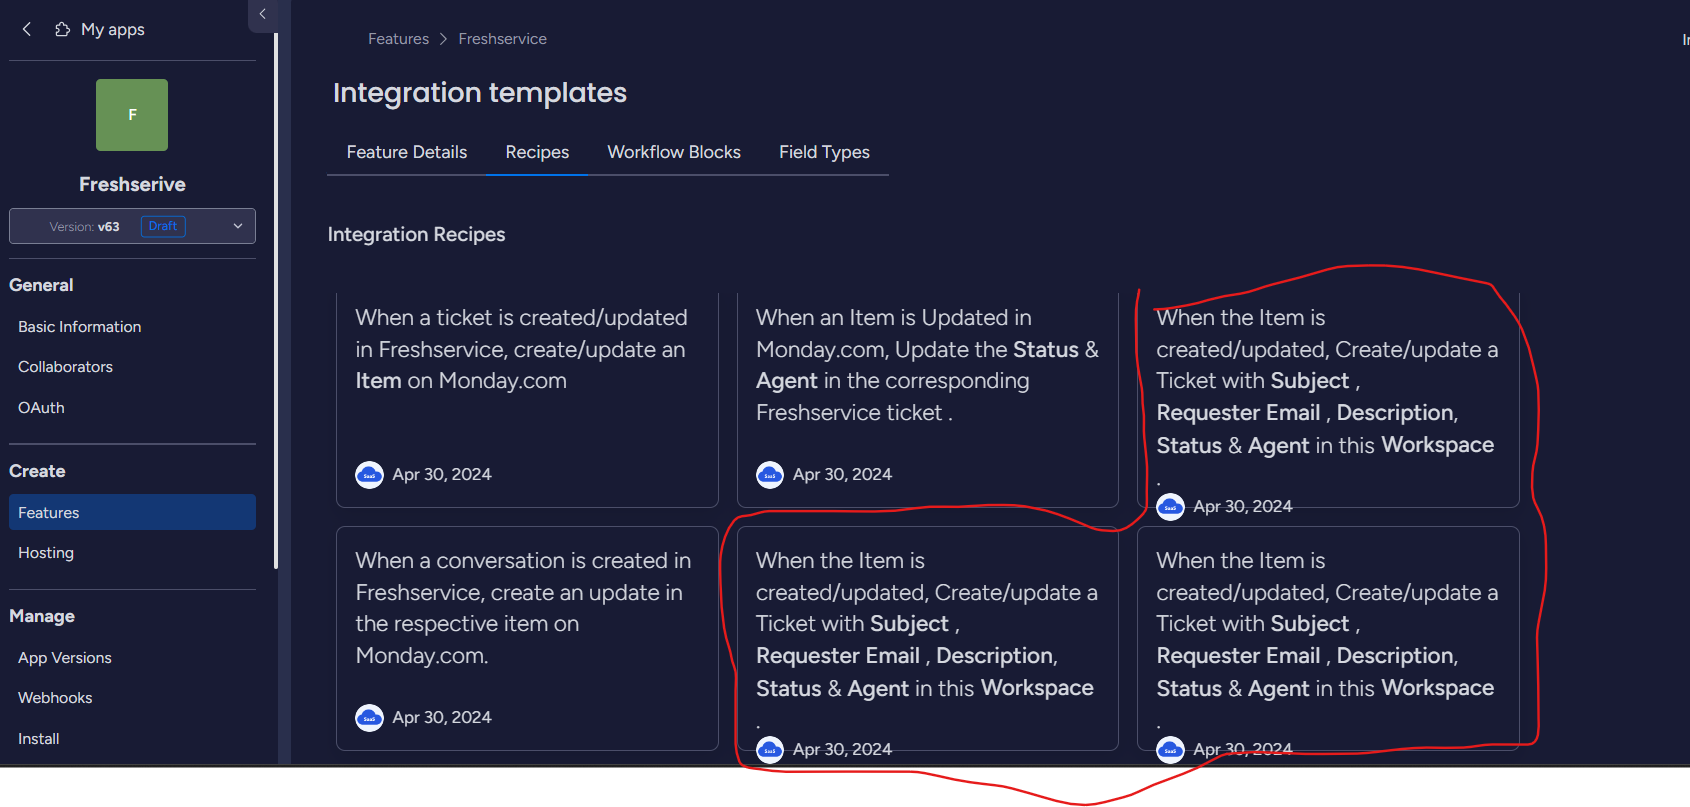
Task: Select the Recipes tab
Action: (537, 152)
